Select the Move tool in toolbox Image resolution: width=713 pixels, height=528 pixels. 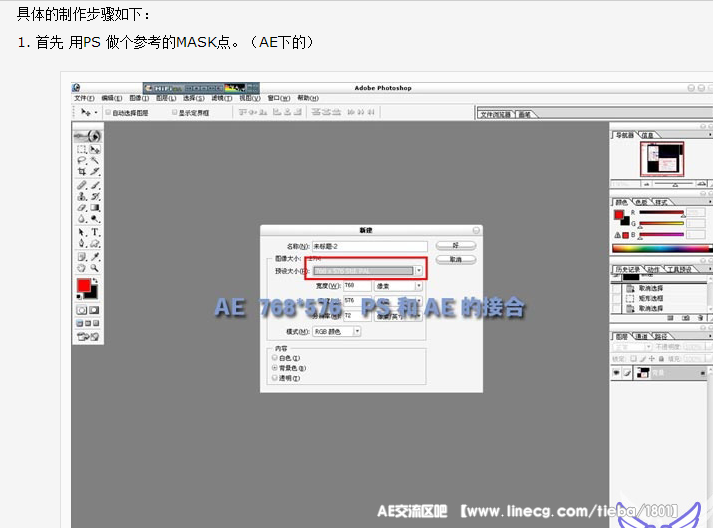tap(95, 149)
